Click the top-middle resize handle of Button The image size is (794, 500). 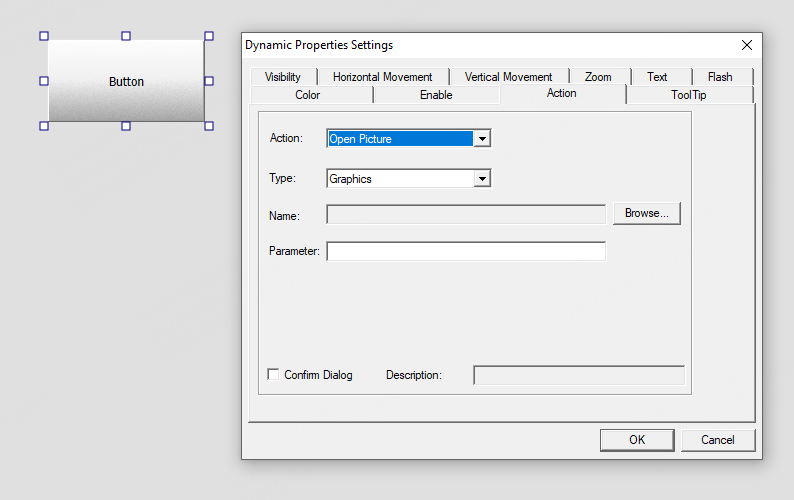(x=126, y=36)
